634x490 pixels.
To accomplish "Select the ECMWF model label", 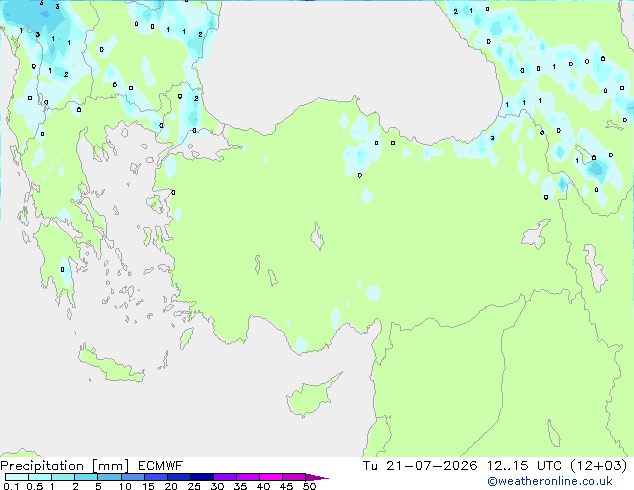I will [x=161, y=466].
